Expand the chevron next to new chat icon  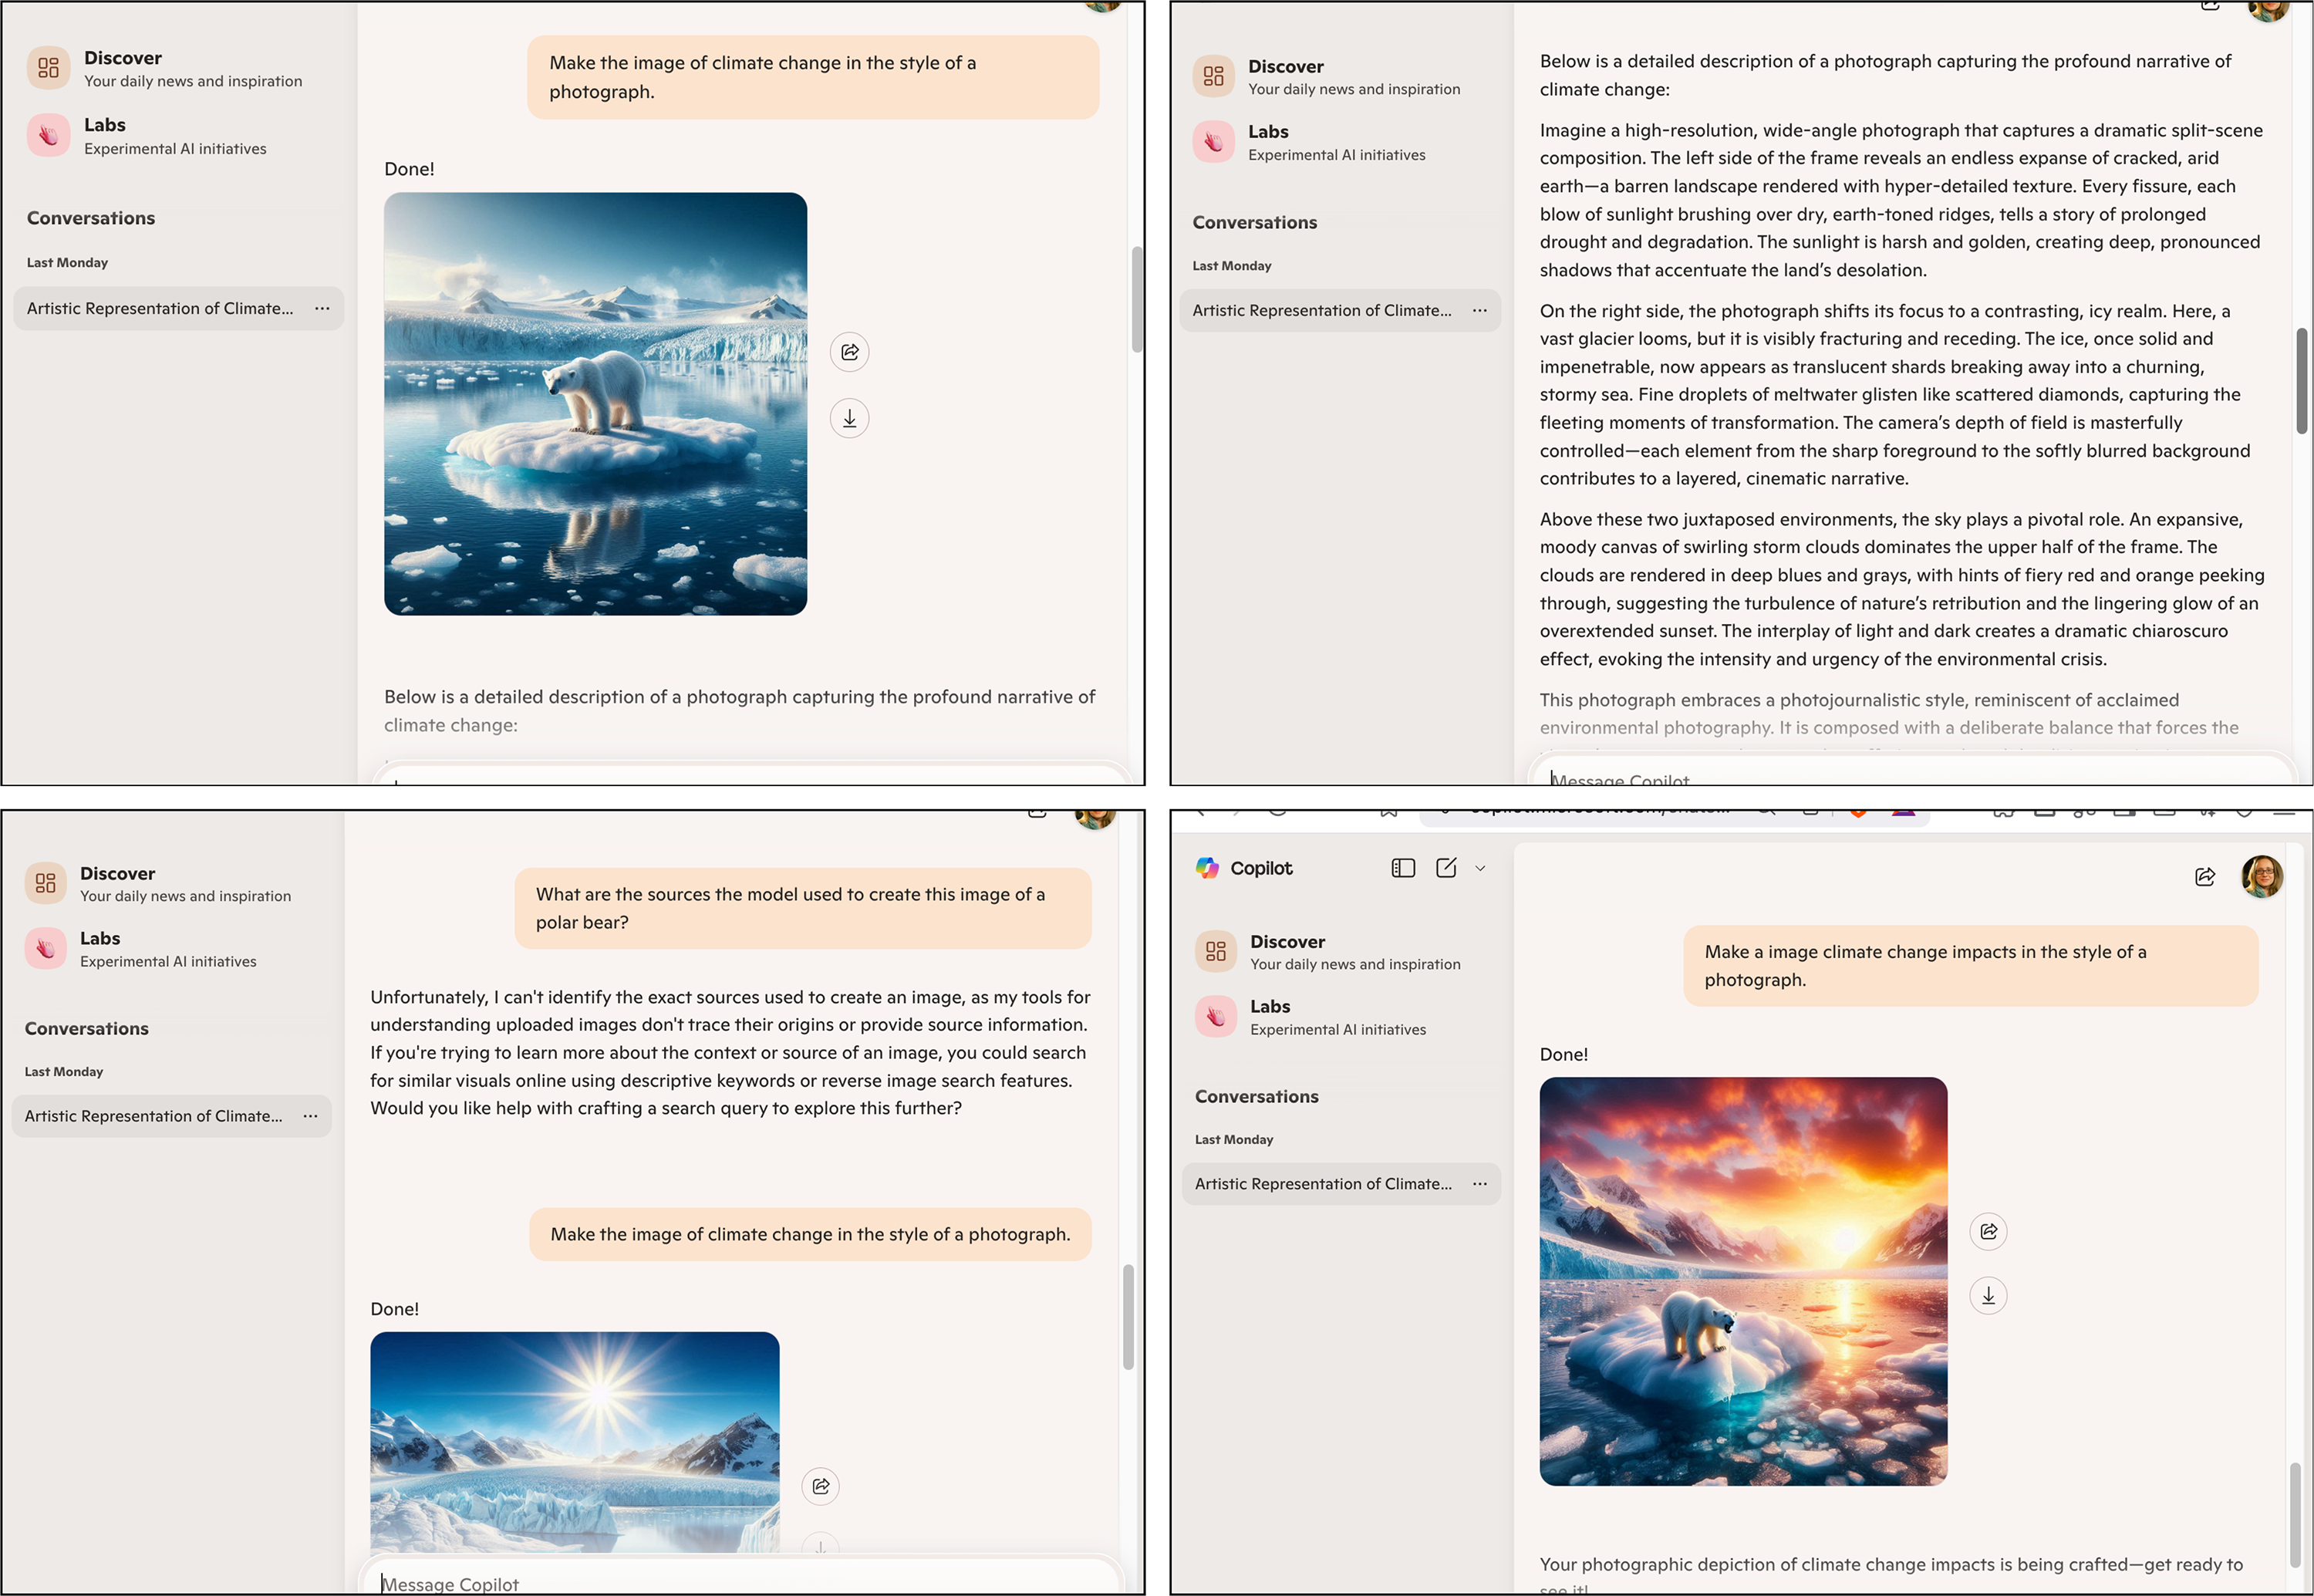pos(1480,868)
